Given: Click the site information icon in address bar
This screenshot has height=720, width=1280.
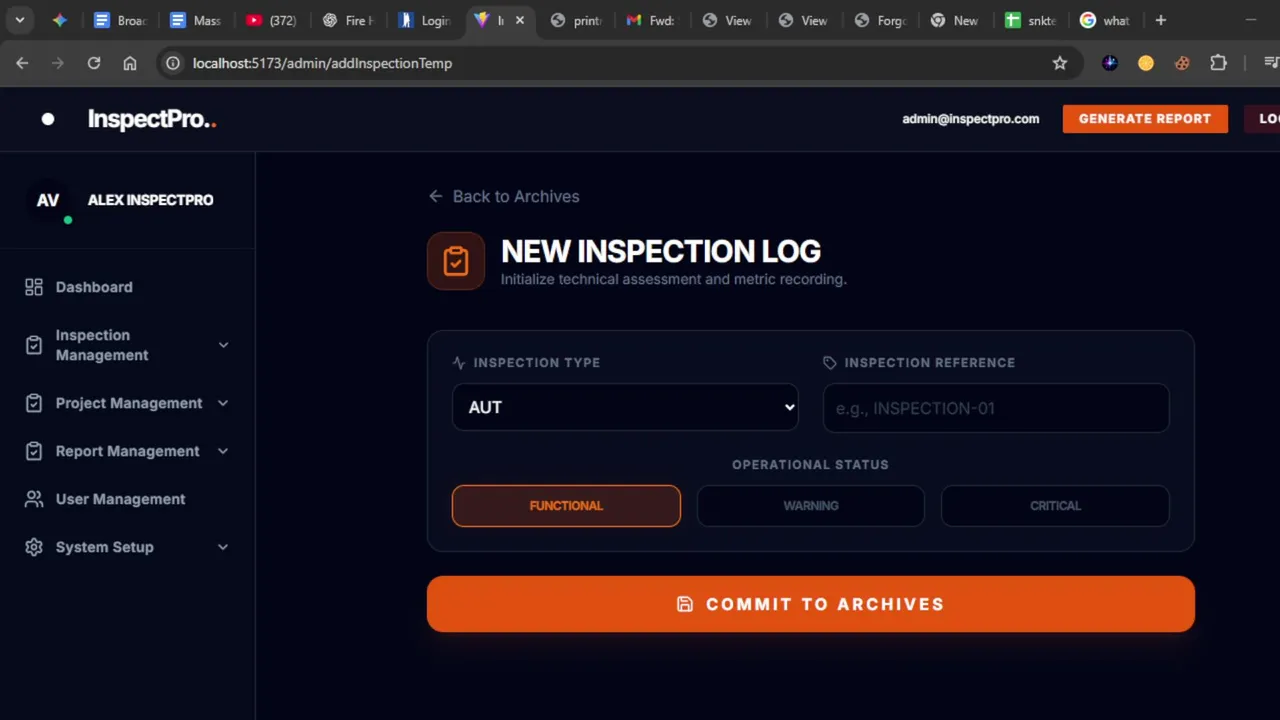Looking at the screenshot, I should tap(173, 63).
